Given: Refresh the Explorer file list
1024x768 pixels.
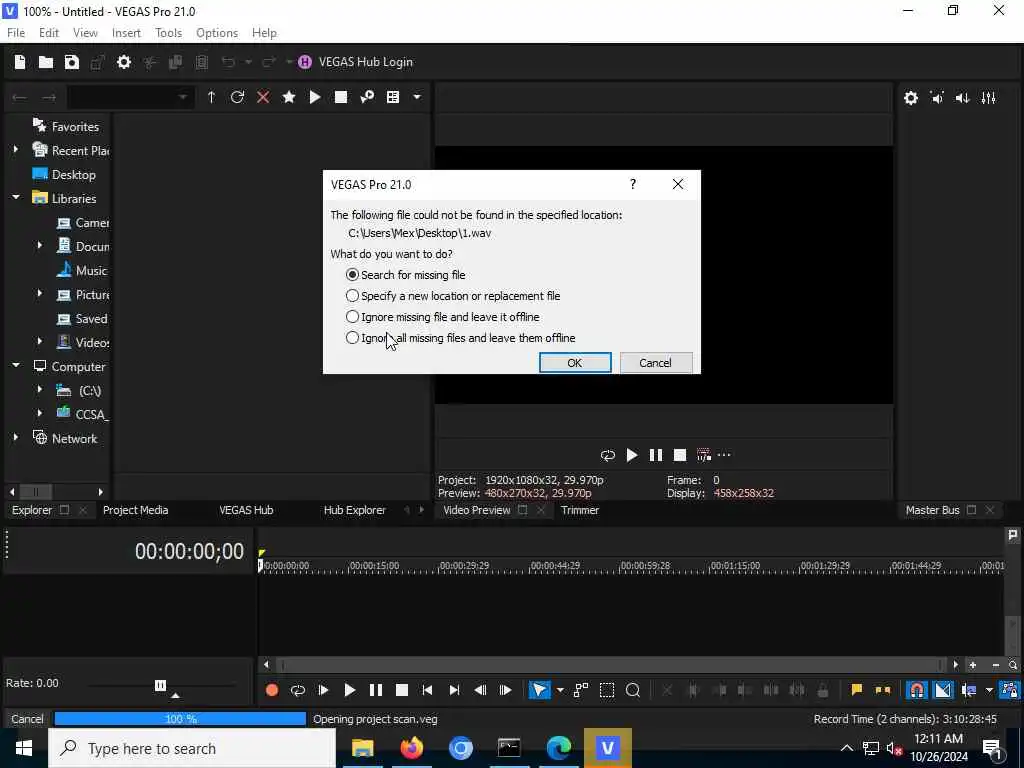Looking at the screenshot, I should point(237,97).
